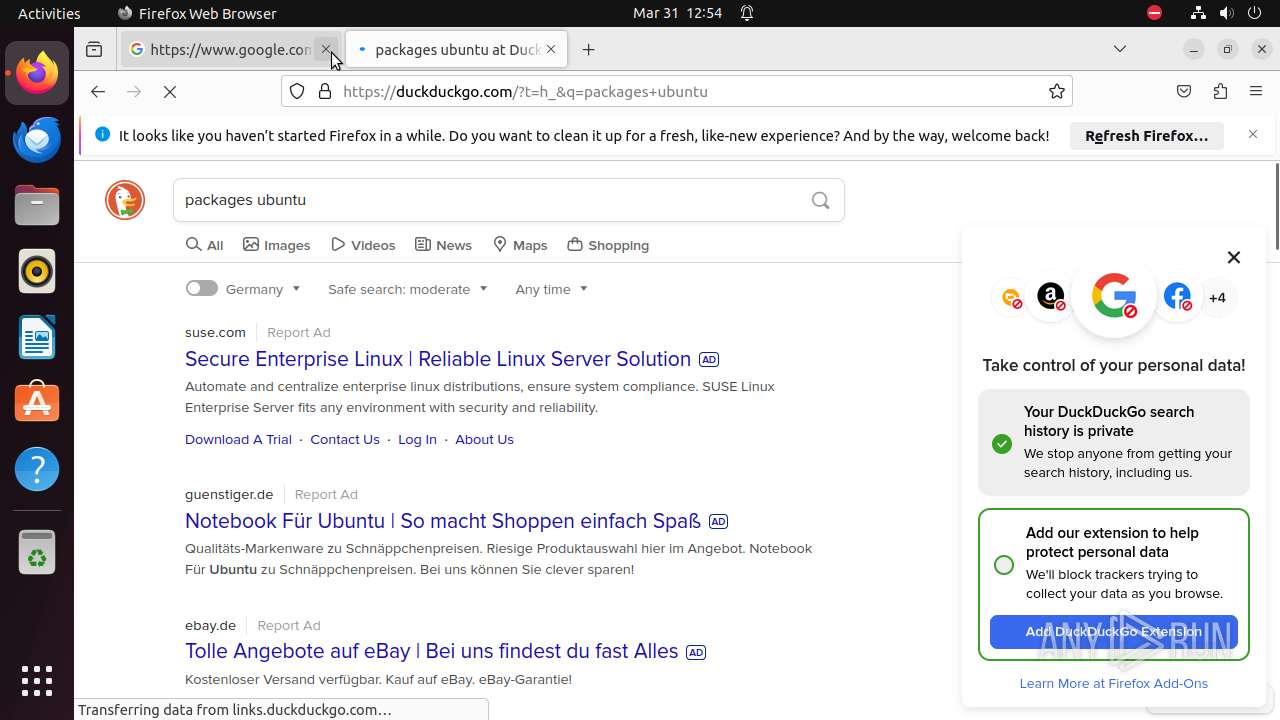Toggle the Germany region switch
1280x720 pixels.
[201, 288]
